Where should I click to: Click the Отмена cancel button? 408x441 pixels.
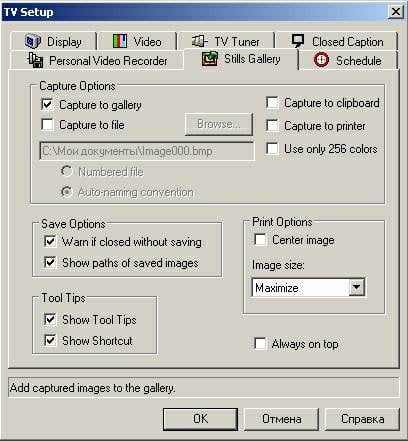pos(281,419)
